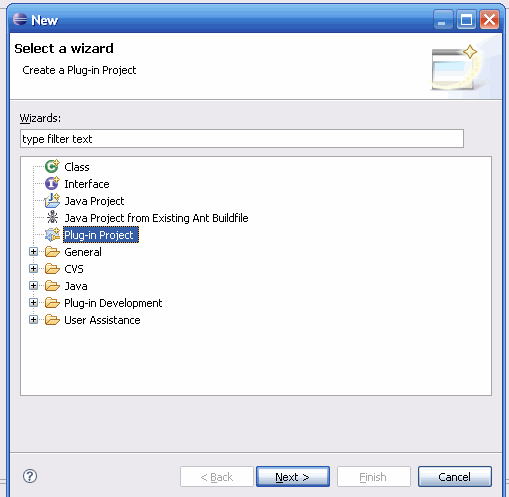The width and height of the screenshot is (509, 497).
Task: Select the Plug-in Project icon
Action: click(x=52, y=235)
